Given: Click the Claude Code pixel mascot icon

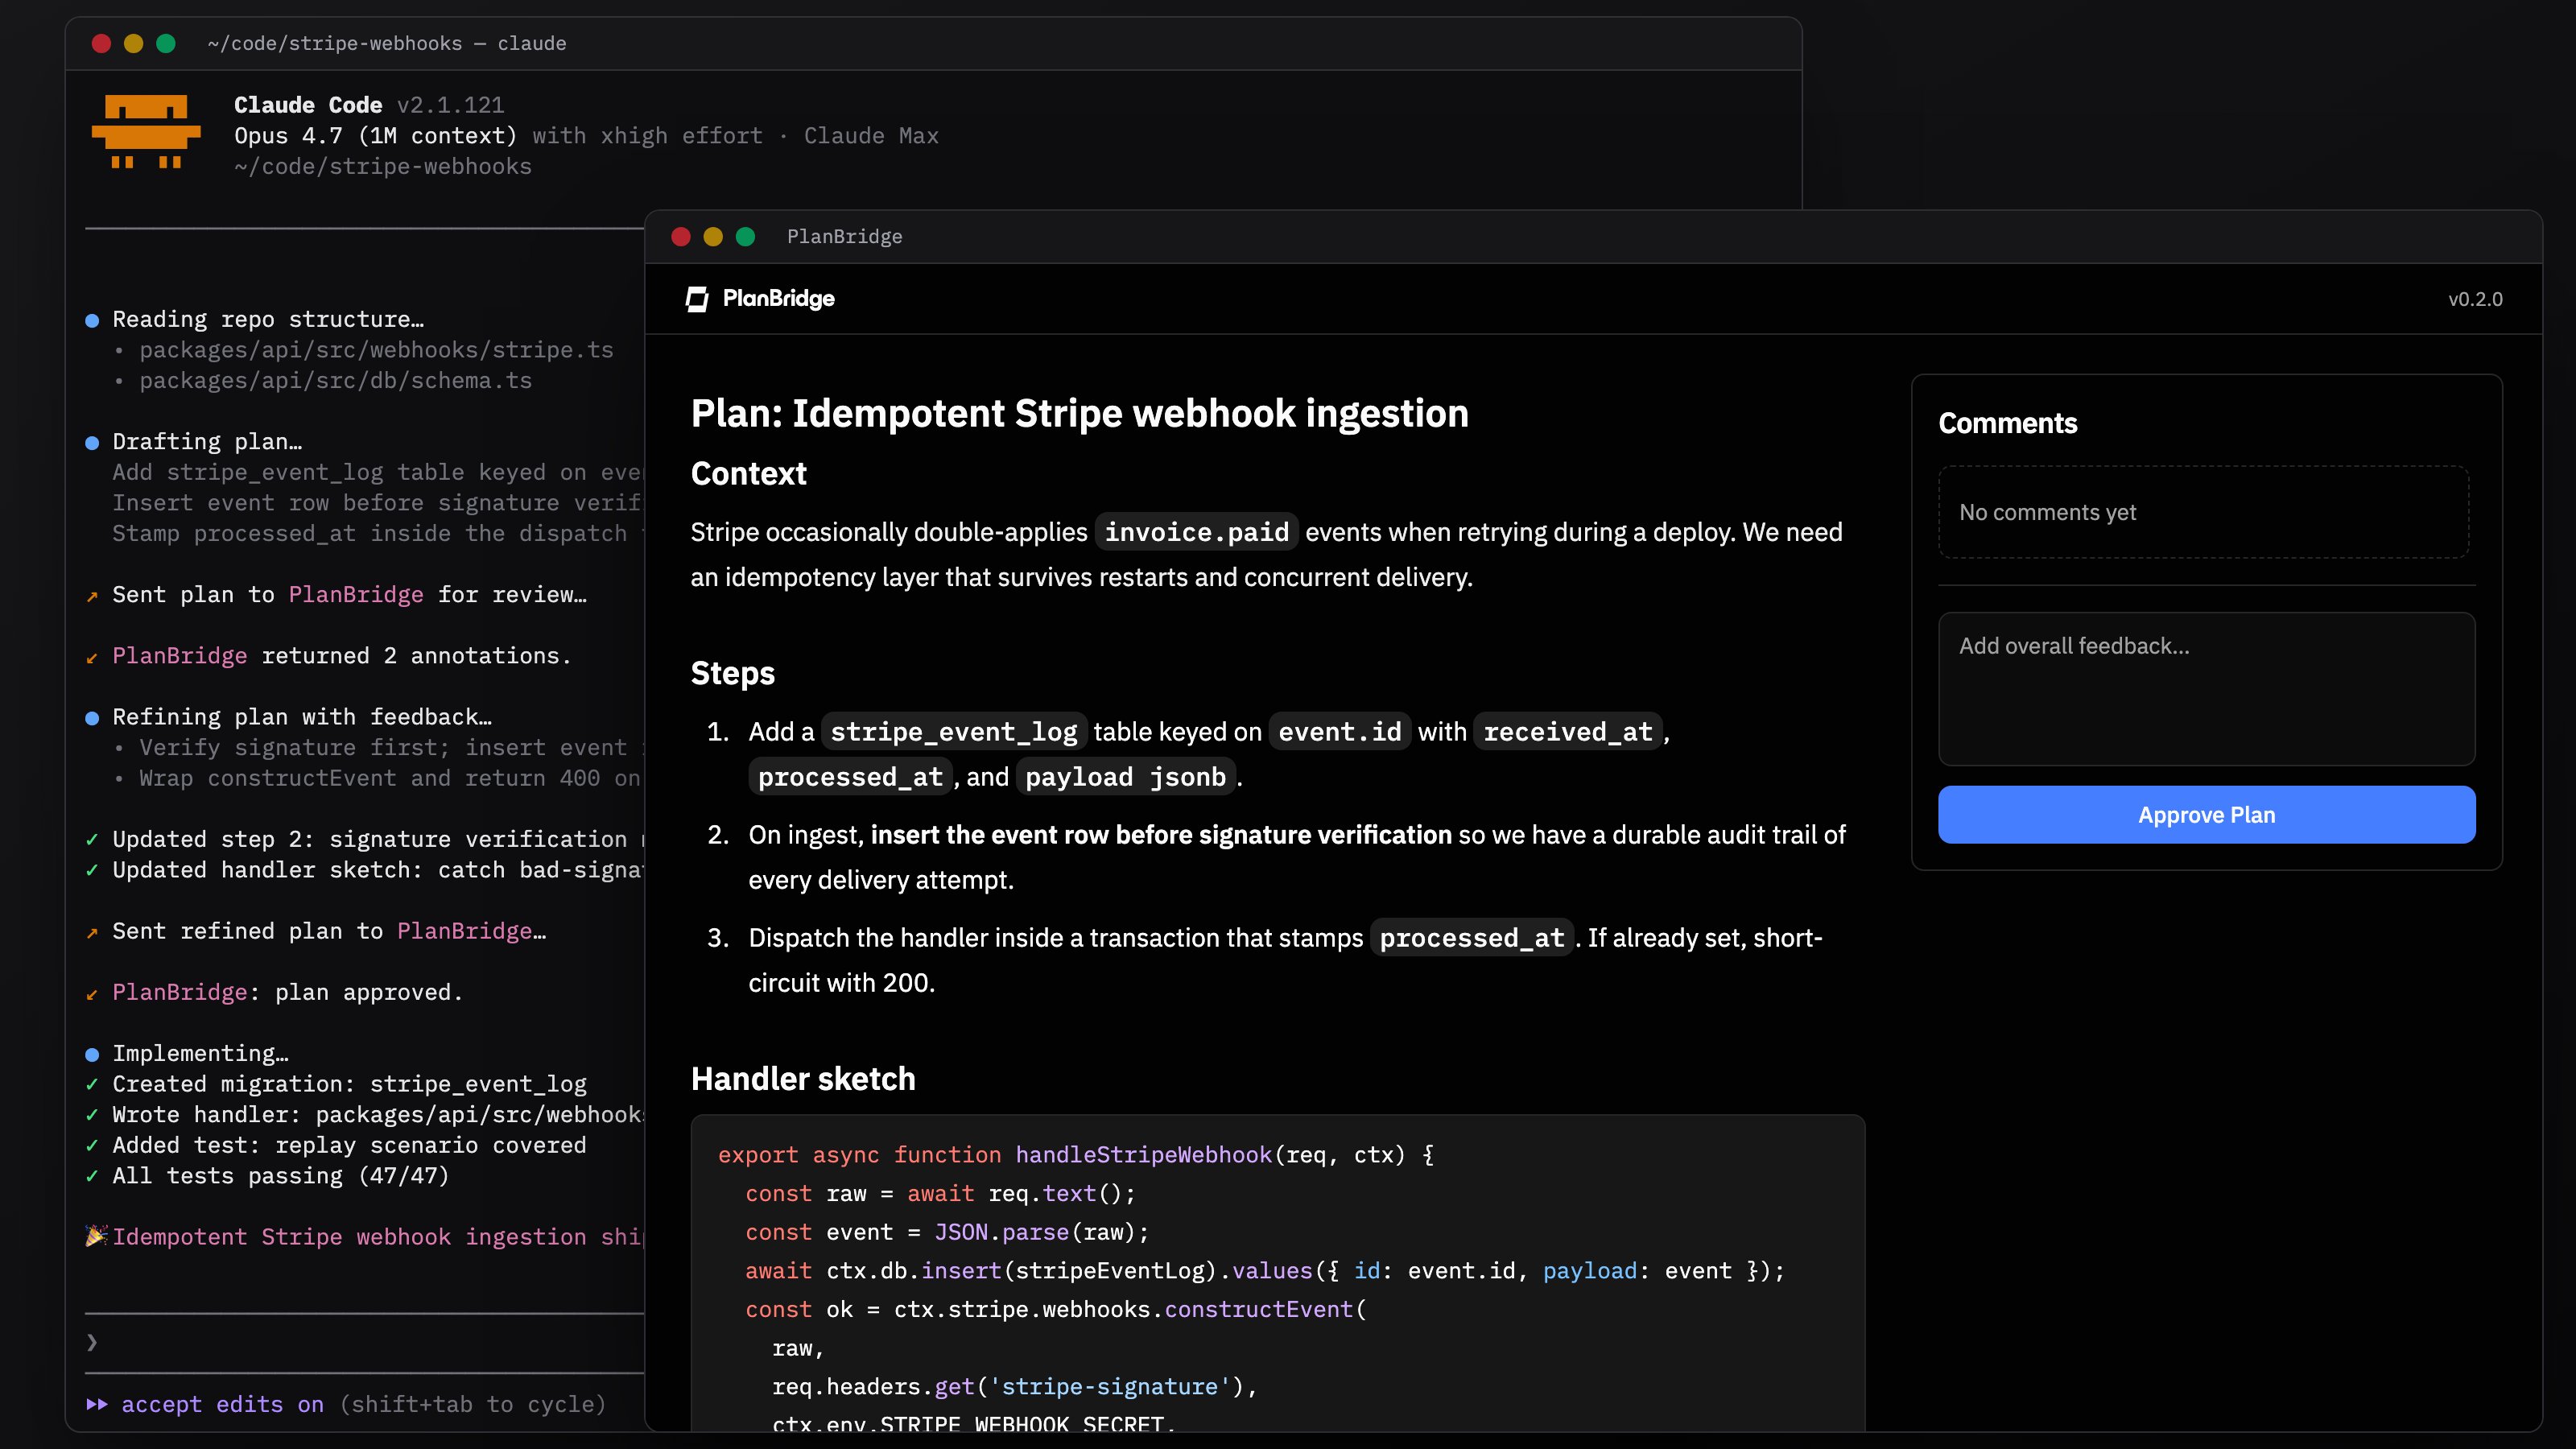Looking at the screenshot, I should click(146, 132).
